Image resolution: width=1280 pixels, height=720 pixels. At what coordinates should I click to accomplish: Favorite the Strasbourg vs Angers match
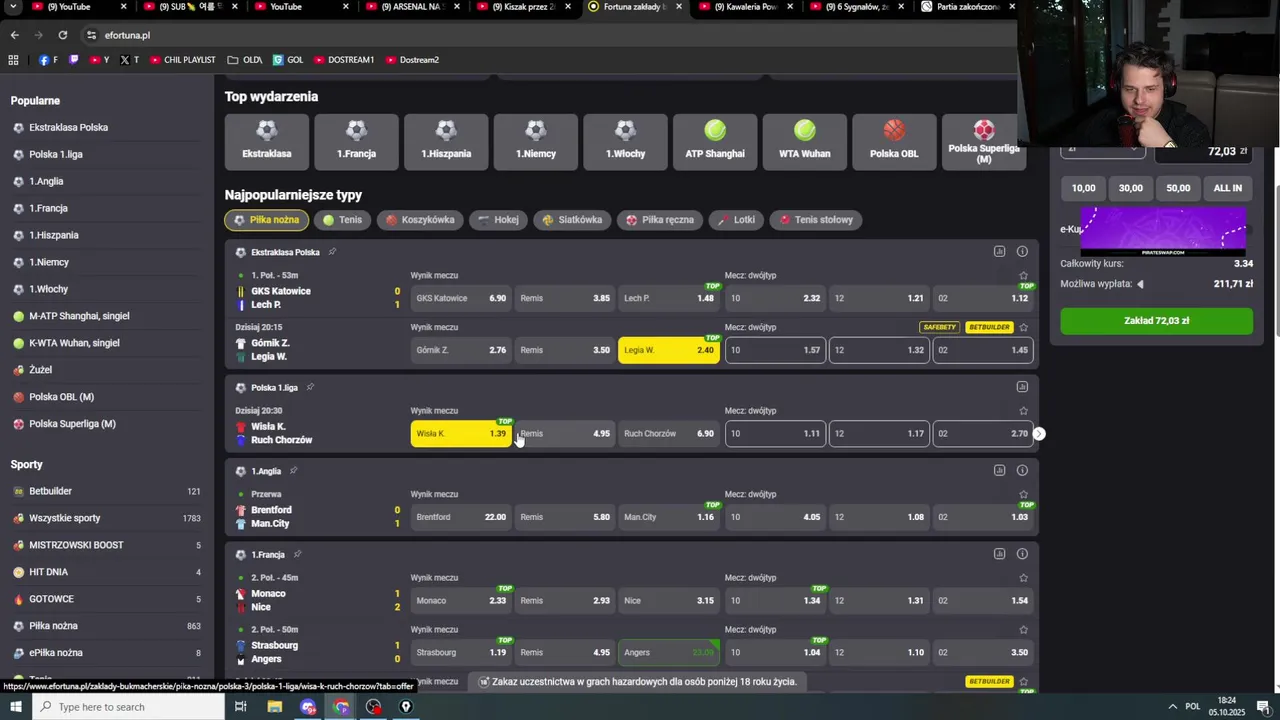coord(1023,630)
